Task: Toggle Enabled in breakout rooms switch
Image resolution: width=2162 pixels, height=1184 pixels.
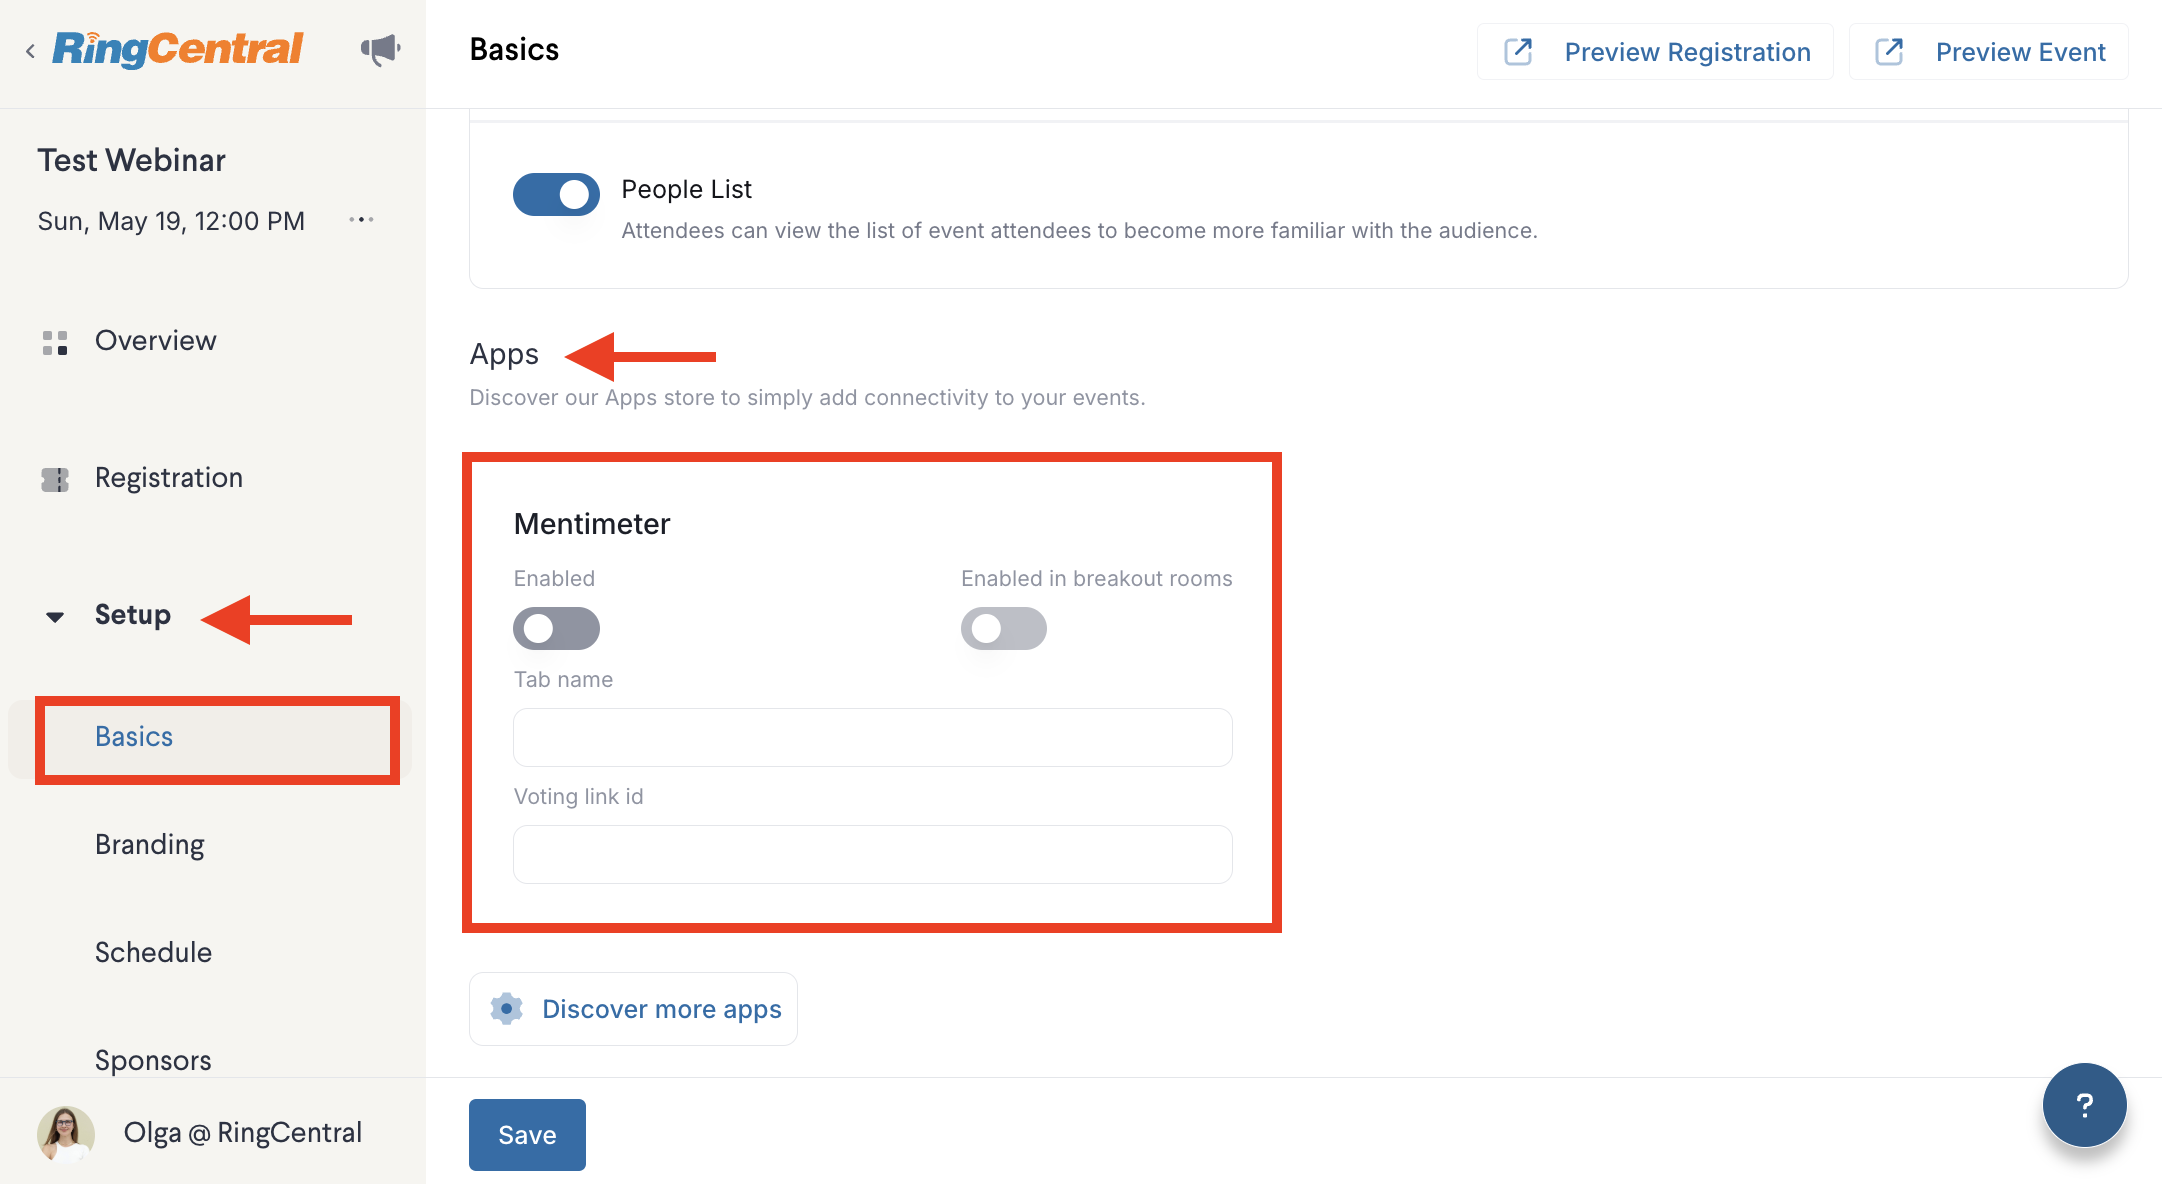Action: pyautogui.click(x=1004, y=628)
